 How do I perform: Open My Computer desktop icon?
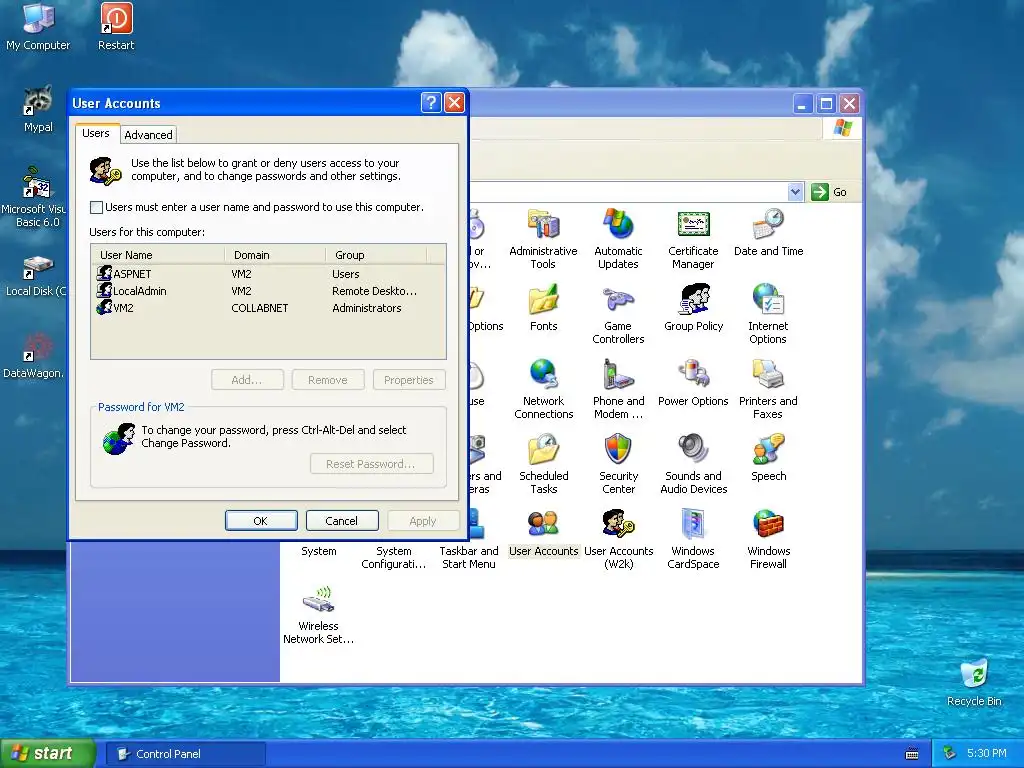tap(38, 27)
